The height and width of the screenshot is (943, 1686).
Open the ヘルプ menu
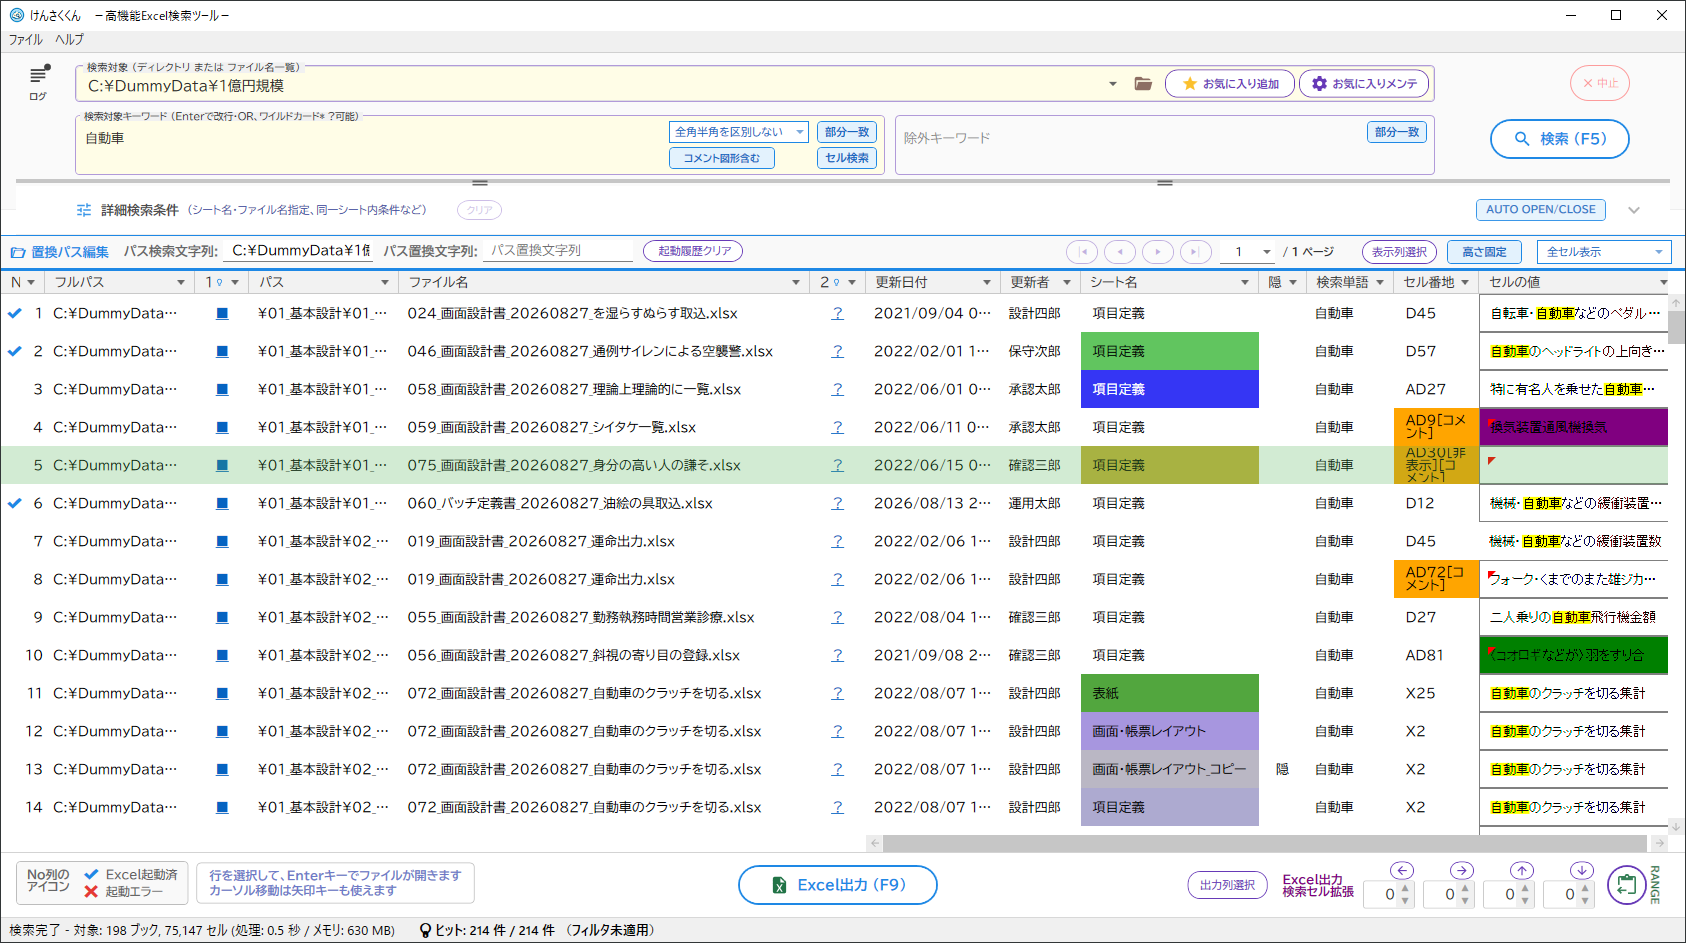pyautogui.click(x=70, y=40)
